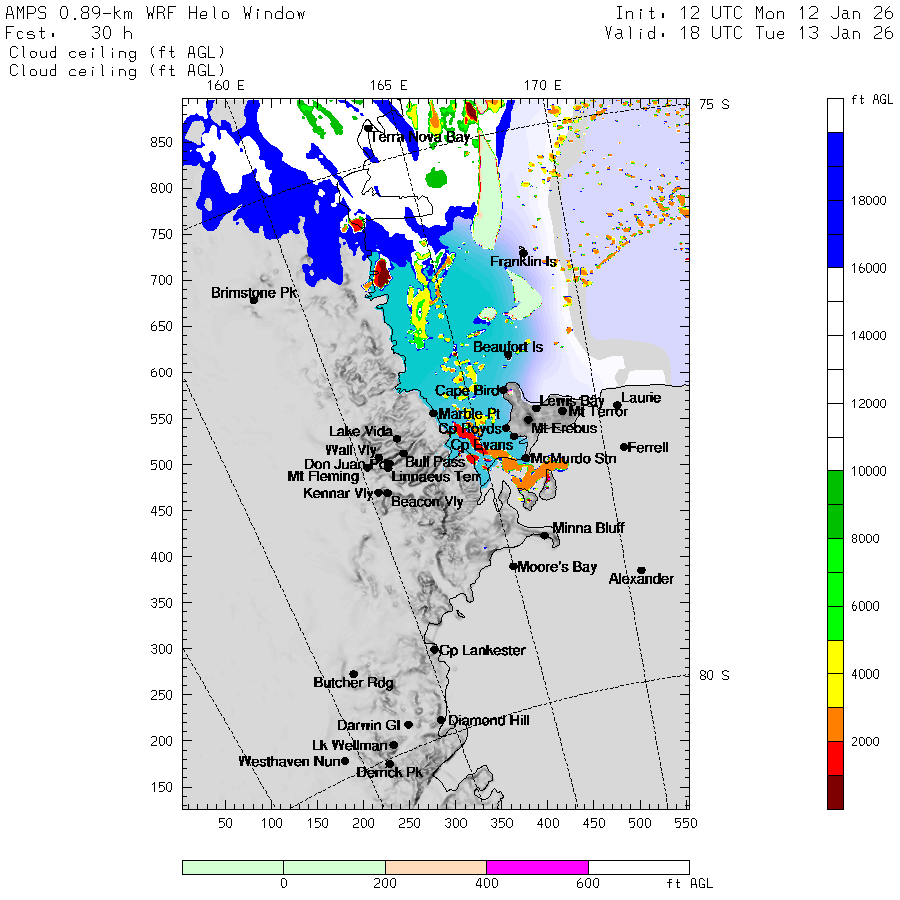900x900 pixels.
Task: Click the Cp Evans label
Action: [482, 445]
